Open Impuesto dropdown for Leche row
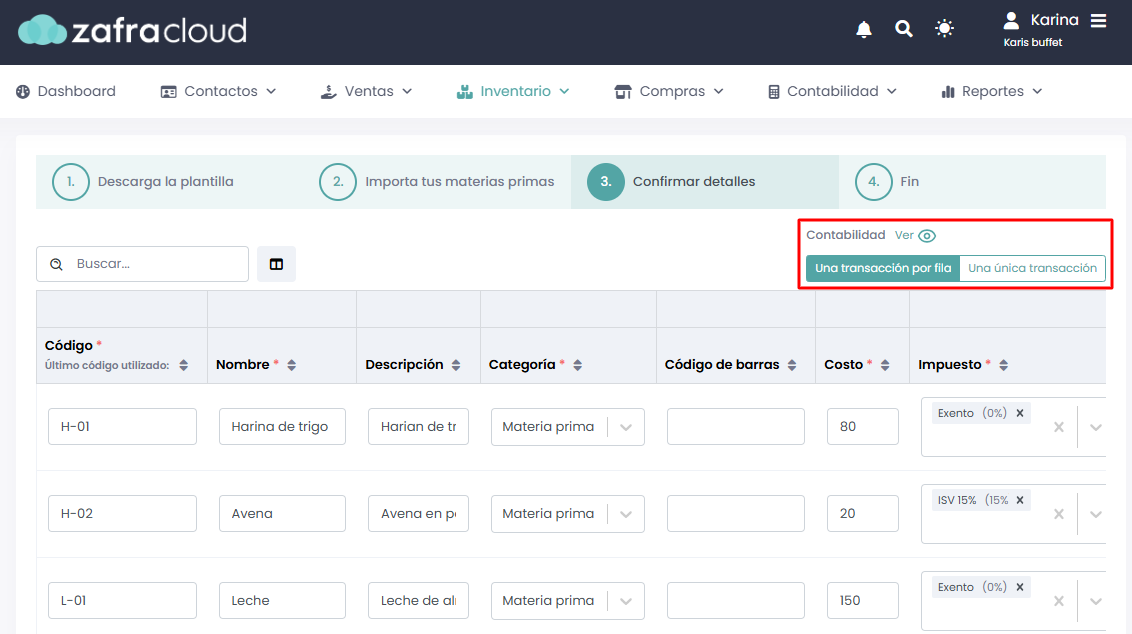The height and width of the screenshot is (634, 1132). click(x=1095, y=601)
